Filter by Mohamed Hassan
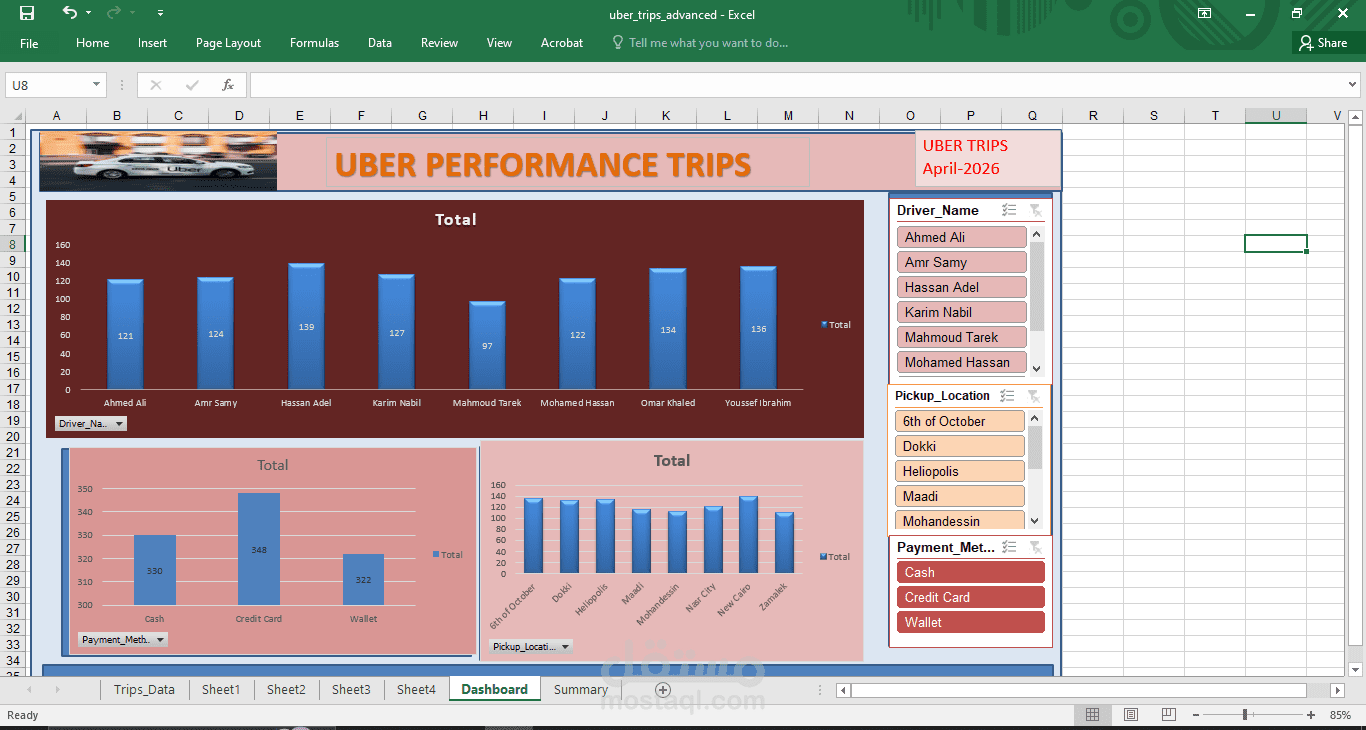Image resolution: width=1366 pixels, height=730 pixels. click(x=962, y=362)
